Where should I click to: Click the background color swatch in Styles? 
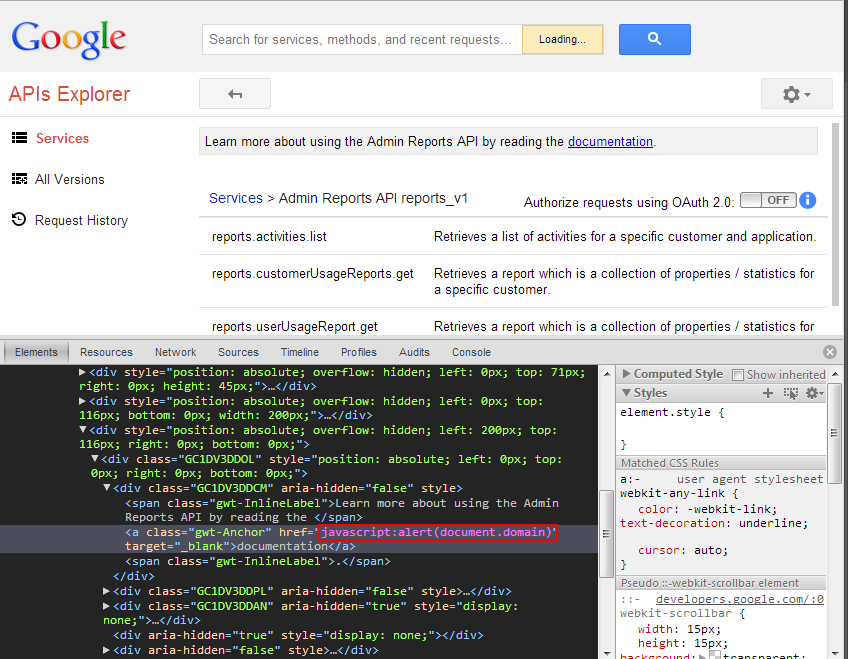click(x=715, y=655)
